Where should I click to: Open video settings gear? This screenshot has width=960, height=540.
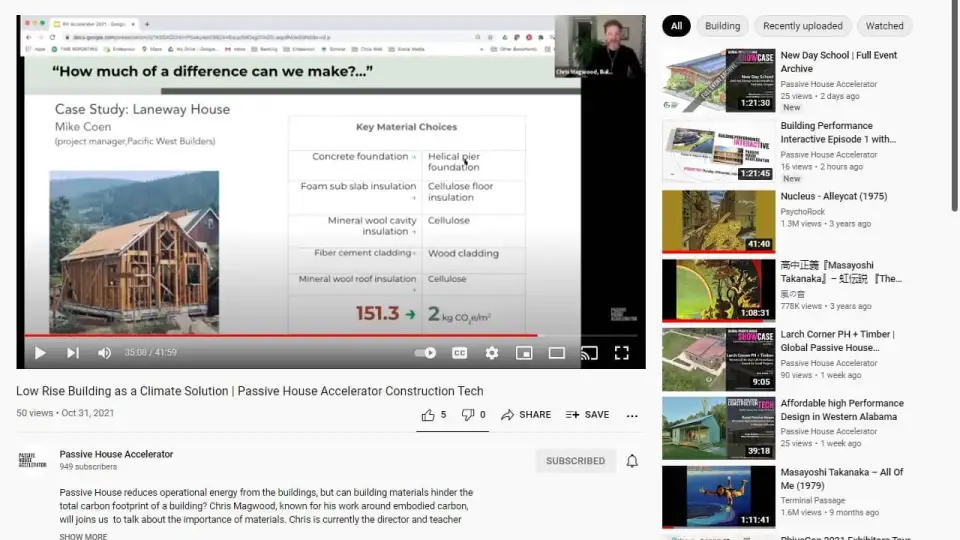click(491, 353)
